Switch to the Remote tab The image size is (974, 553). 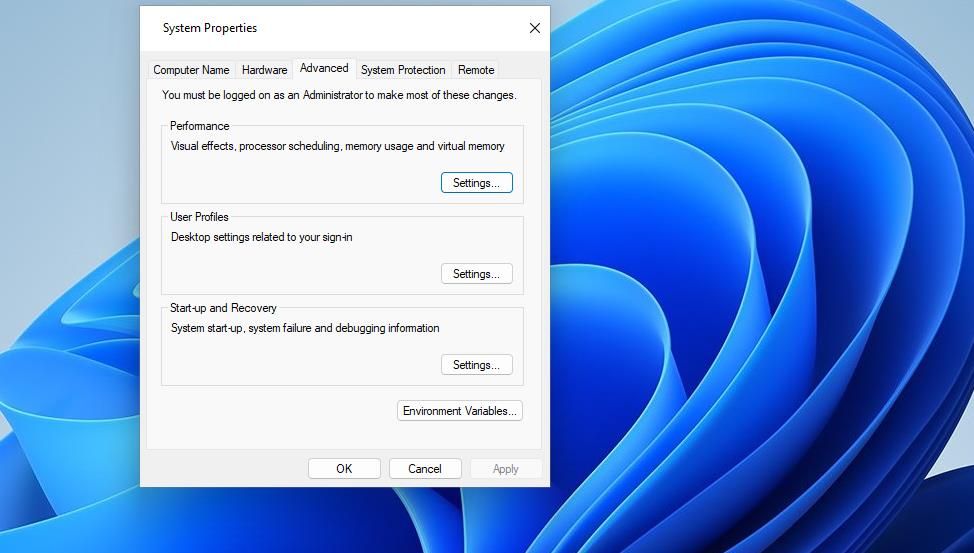click(476, 70)
